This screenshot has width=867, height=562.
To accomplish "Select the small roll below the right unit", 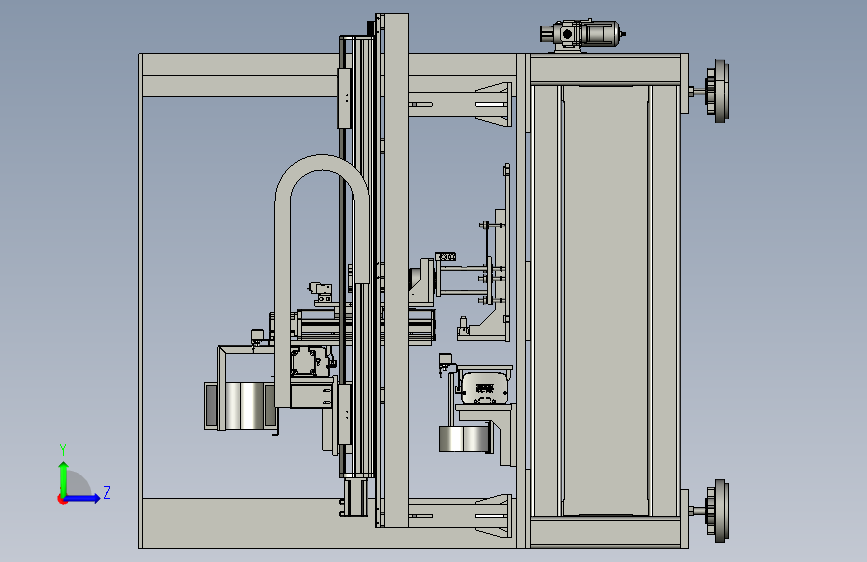I will (463, 439).
